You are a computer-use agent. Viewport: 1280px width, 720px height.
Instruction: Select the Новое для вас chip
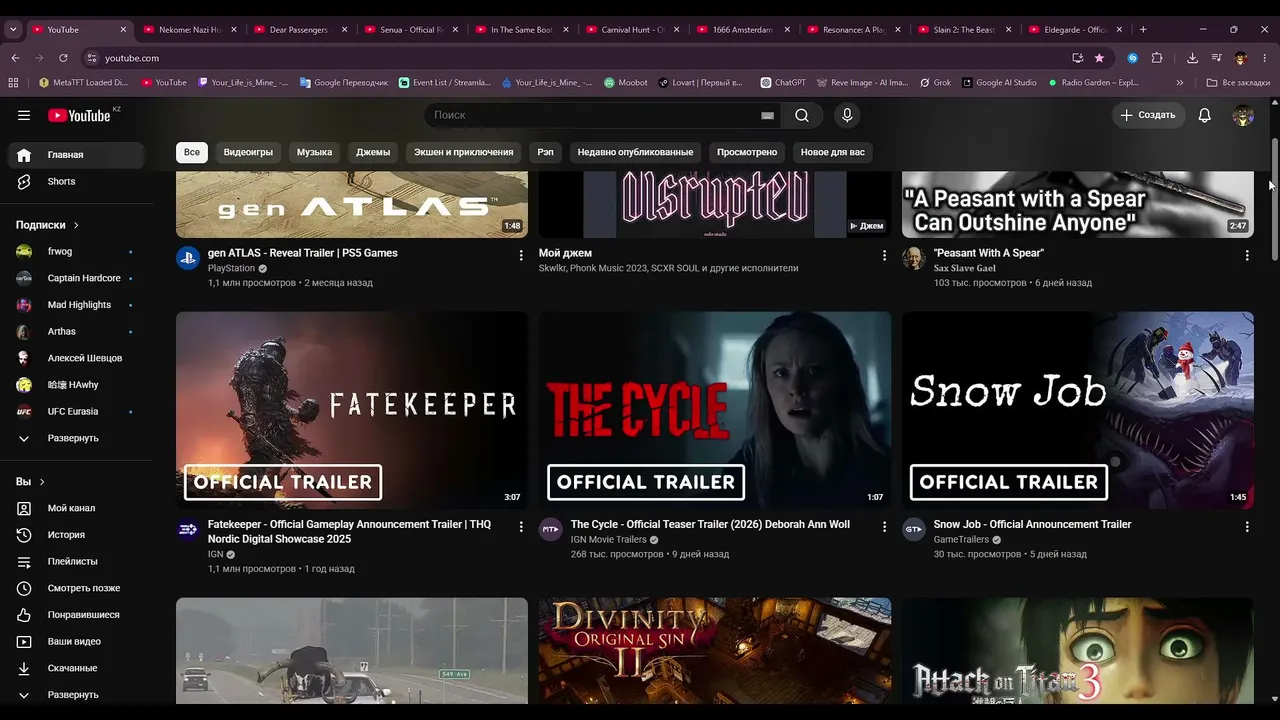pyautogui.click(x=833, y=152)
